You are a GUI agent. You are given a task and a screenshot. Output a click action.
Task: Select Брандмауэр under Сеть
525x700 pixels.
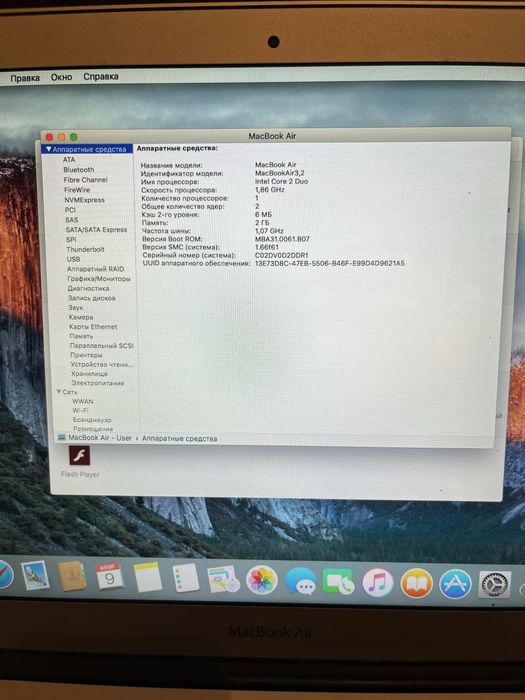92,420
